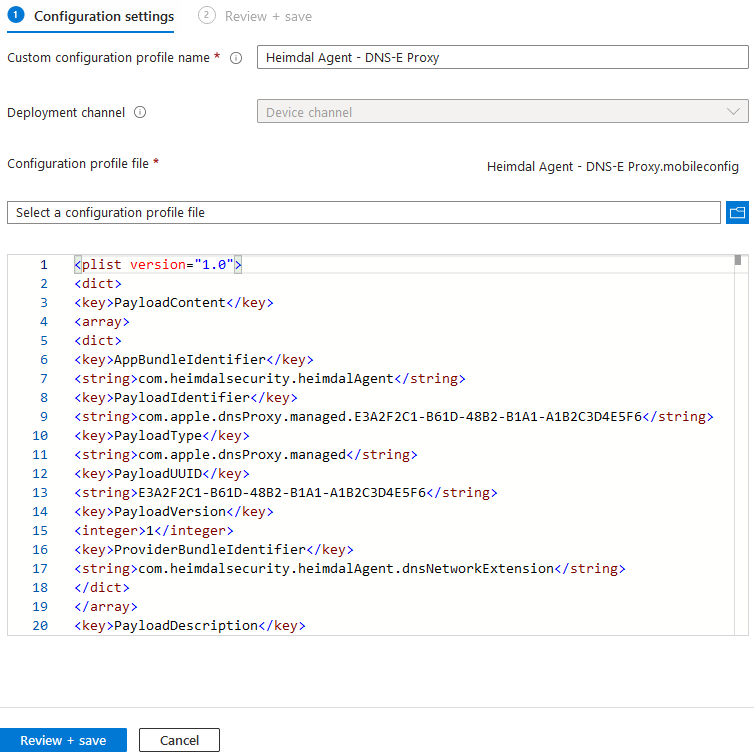This screenshot has height=756, width=754.
Task: Click the info icon beside profile name
Action: 236,58
